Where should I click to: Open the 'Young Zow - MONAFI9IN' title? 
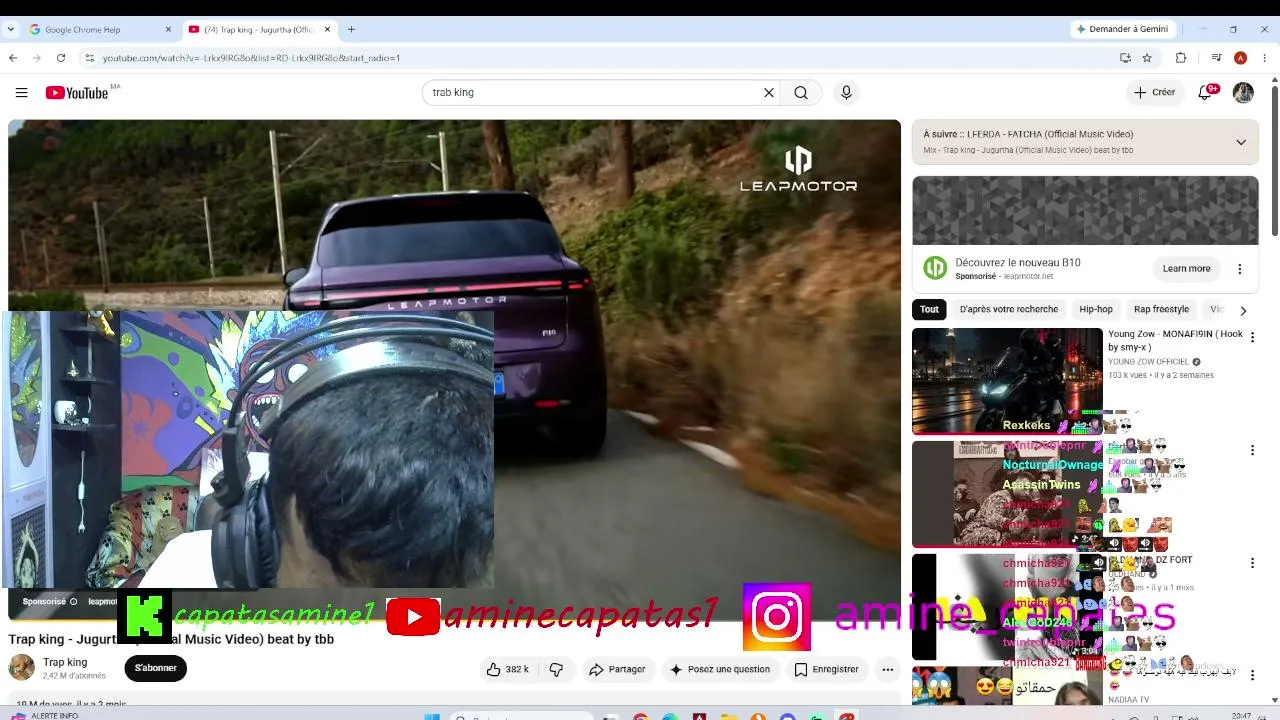pyautogui.click(x=1175, y=341)
